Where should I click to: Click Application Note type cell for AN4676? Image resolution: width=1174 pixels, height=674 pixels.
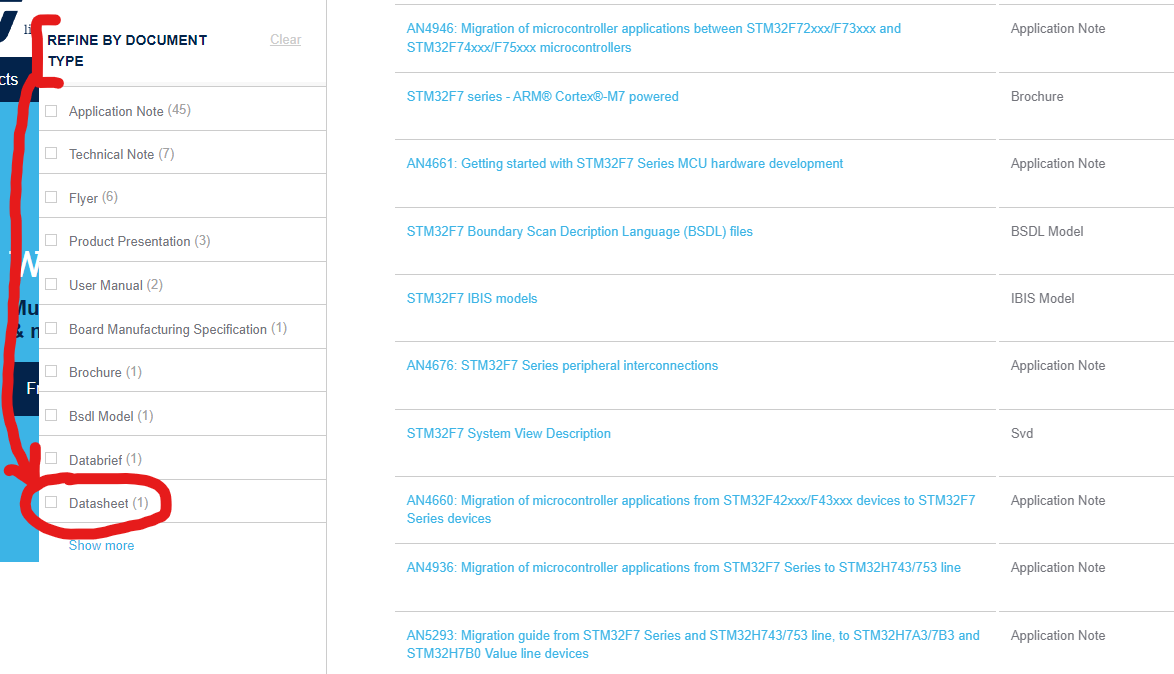point(1057,365)
